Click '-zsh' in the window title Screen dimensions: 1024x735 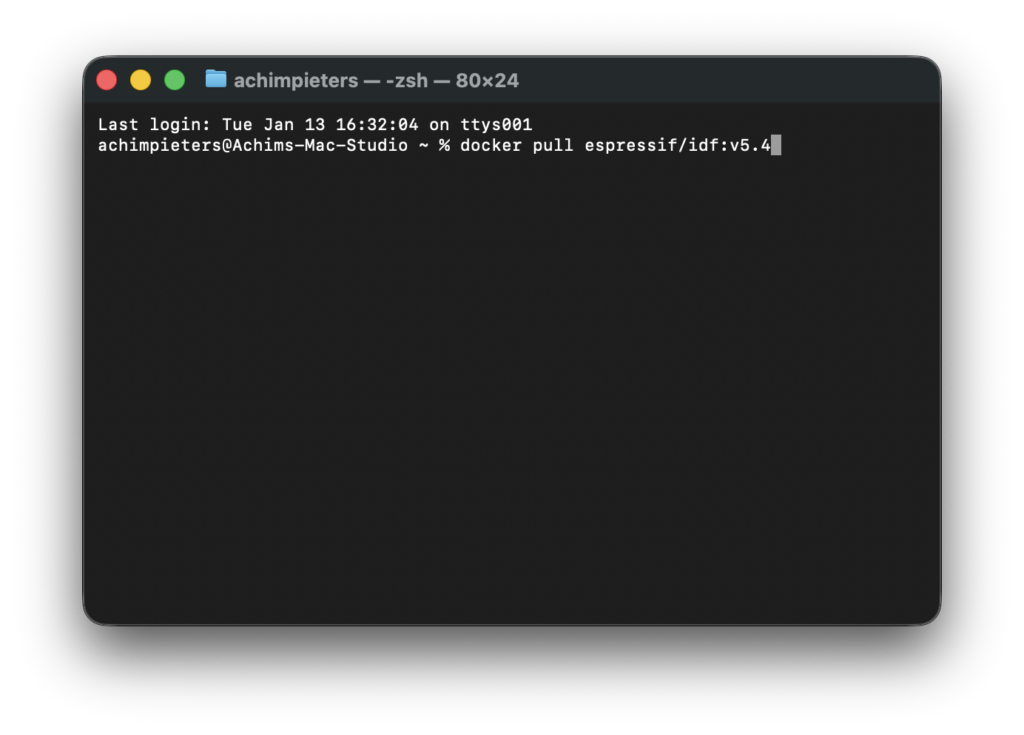coord(412,80)
